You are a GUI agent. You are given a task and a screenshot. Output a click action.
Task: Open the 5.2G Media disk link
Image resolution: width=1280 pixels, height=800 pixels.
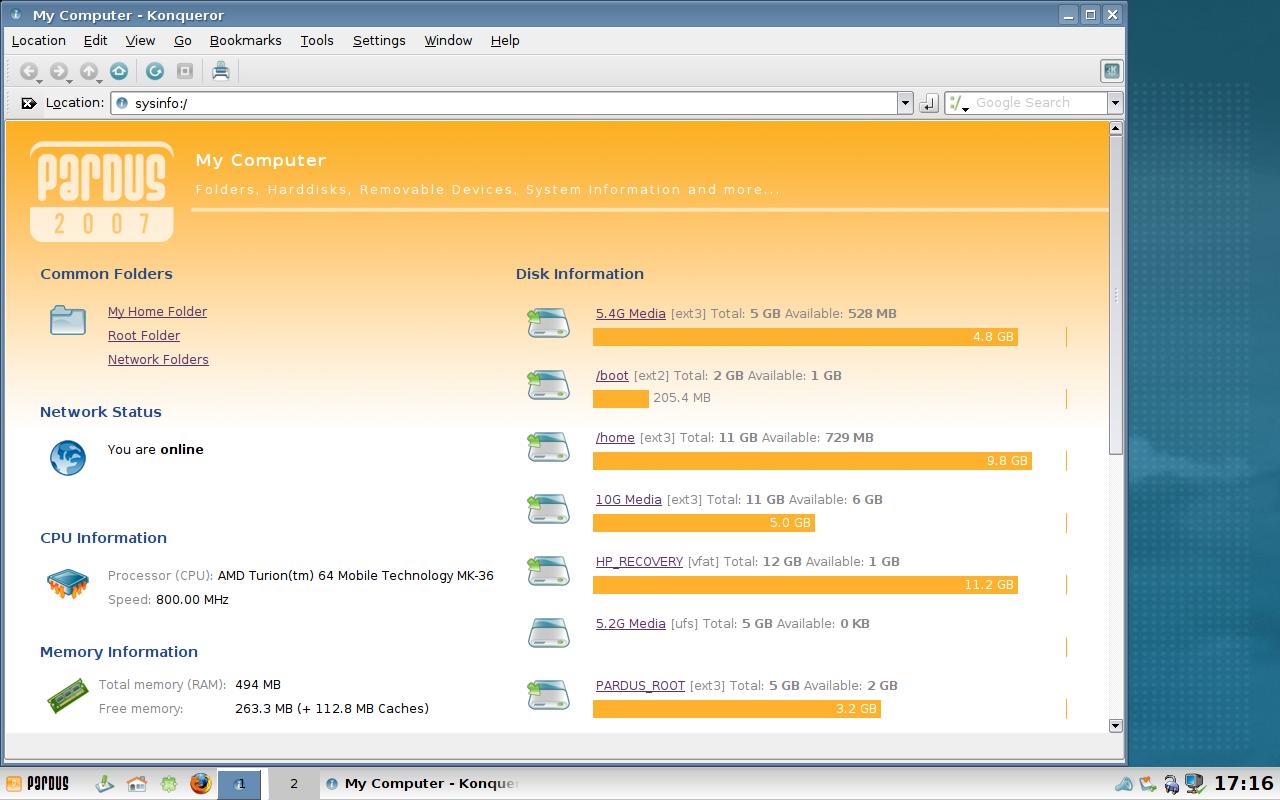pos(631,624)
